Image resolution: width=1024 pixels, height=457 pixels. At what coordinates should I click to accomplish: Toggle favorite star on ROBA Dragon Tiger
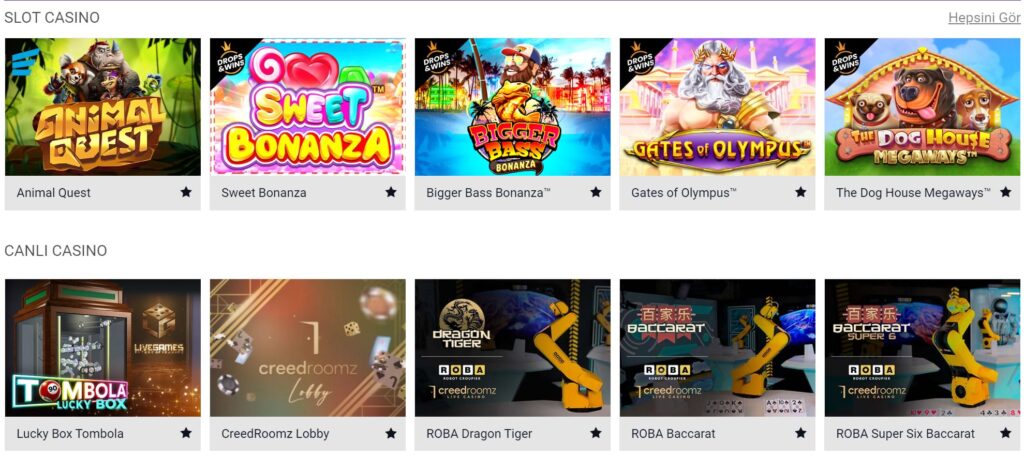(x=596, y=433)
